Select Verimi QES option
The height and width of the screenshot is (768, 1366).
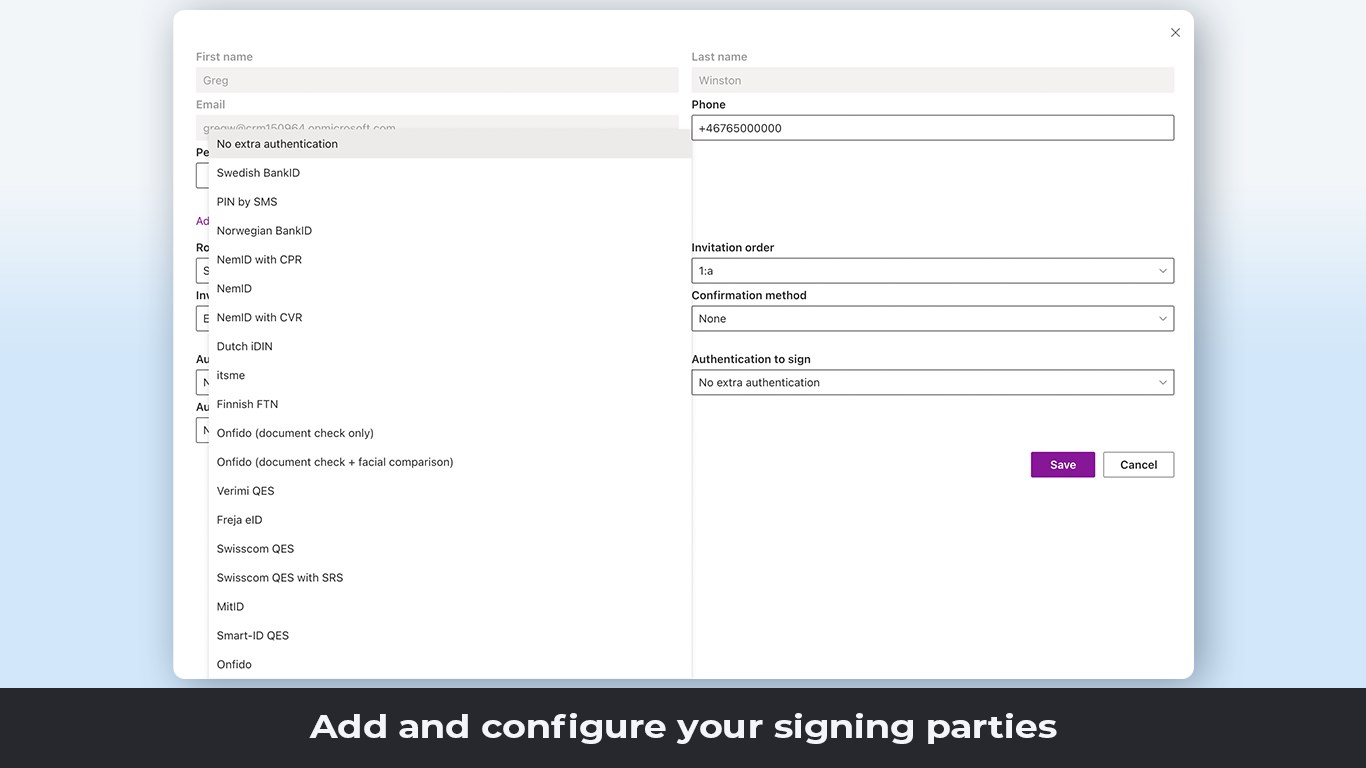click(x=245, y=491)
